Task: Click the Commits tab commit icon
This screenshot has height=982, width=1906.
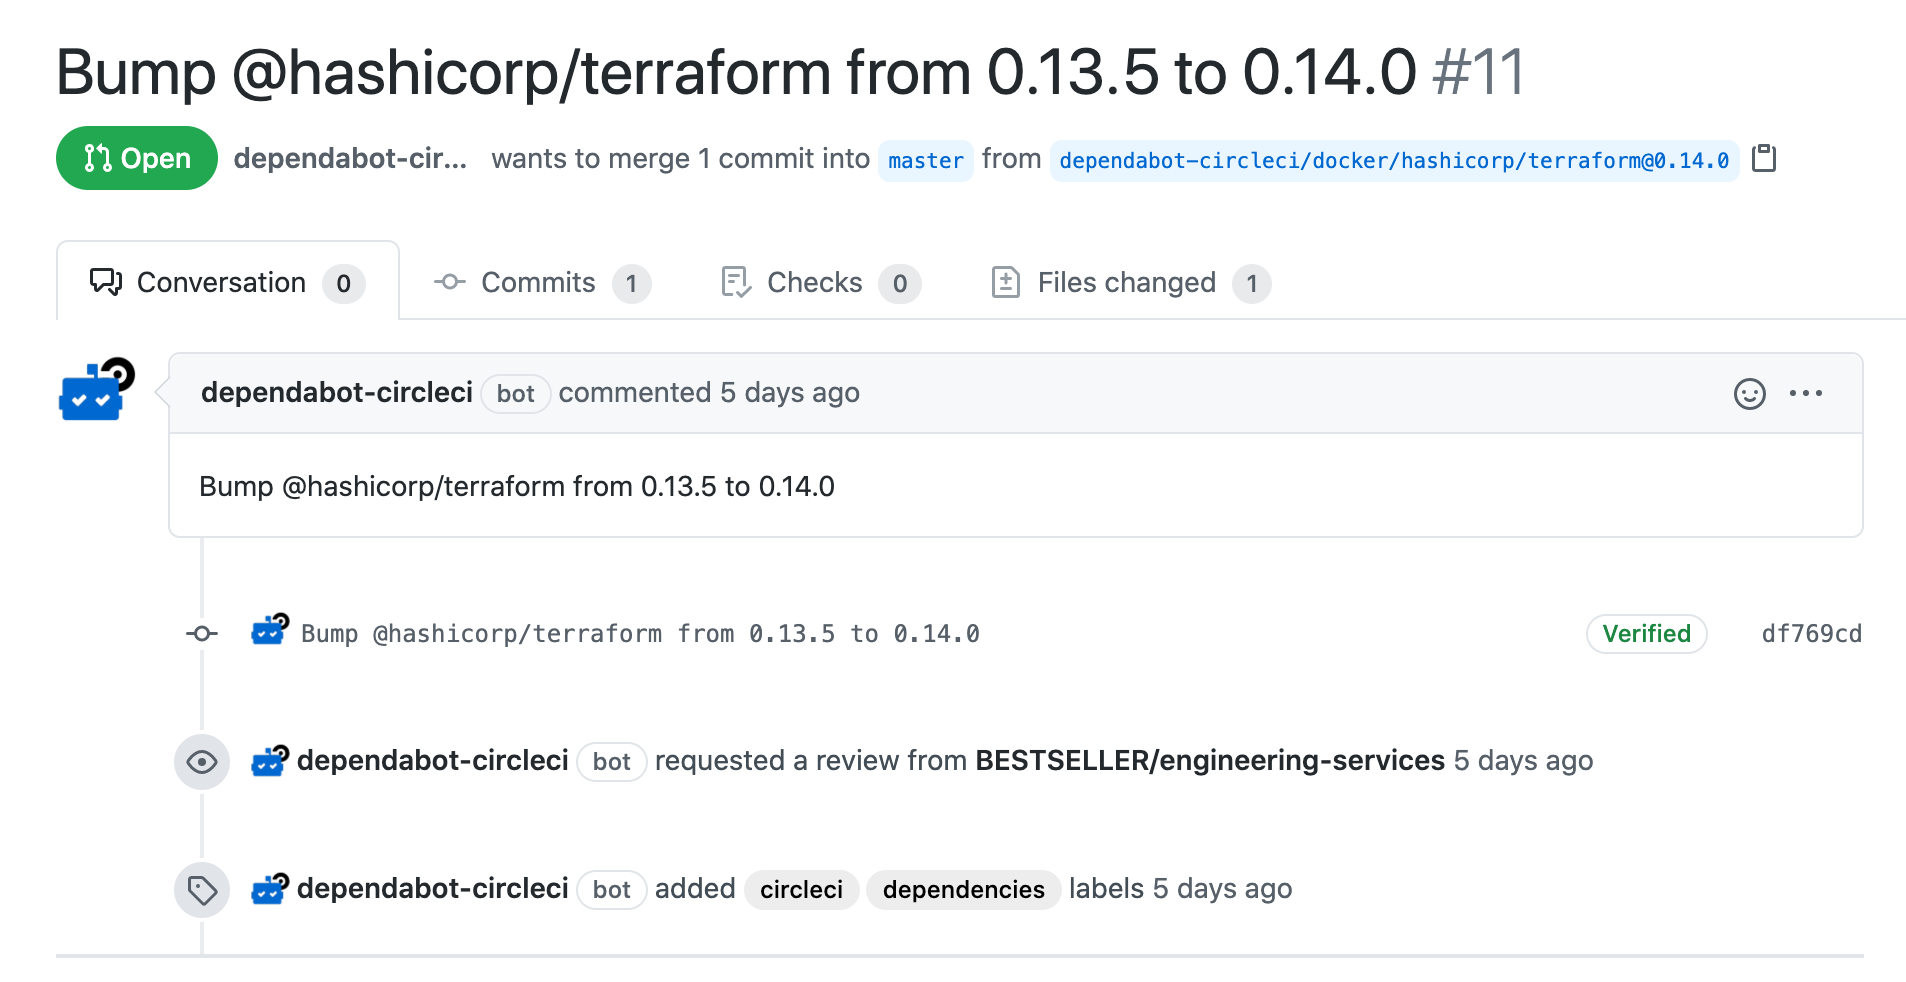Action: (x=450, y=282)
